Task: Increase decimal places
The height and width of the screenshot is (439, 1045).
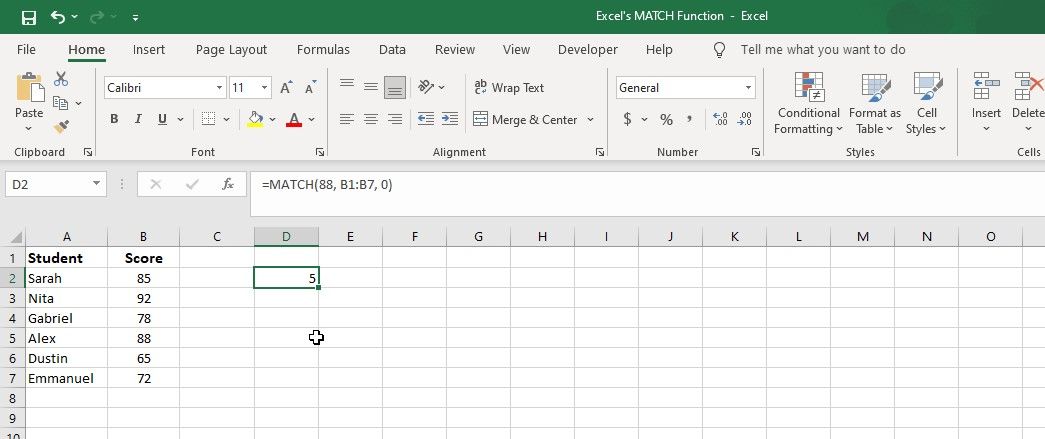Action: [x=720, y=119]
